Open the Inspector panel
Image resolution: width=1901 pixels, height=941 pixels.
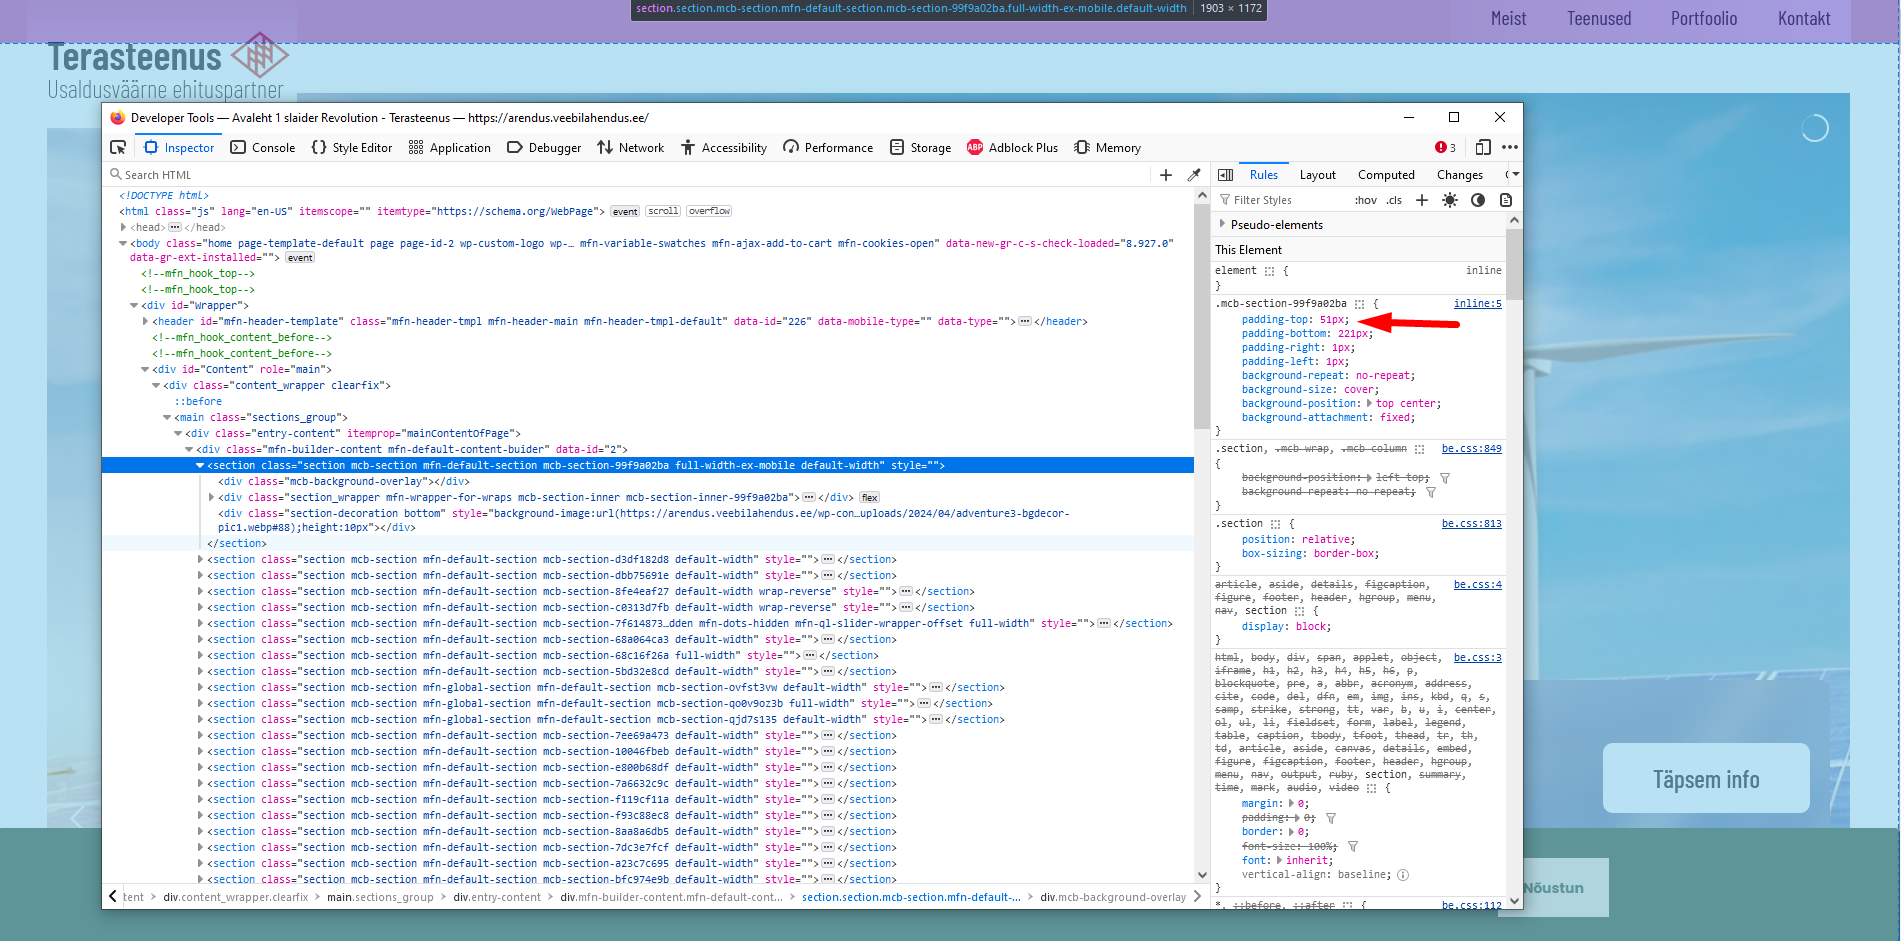(x=179, y=147)
